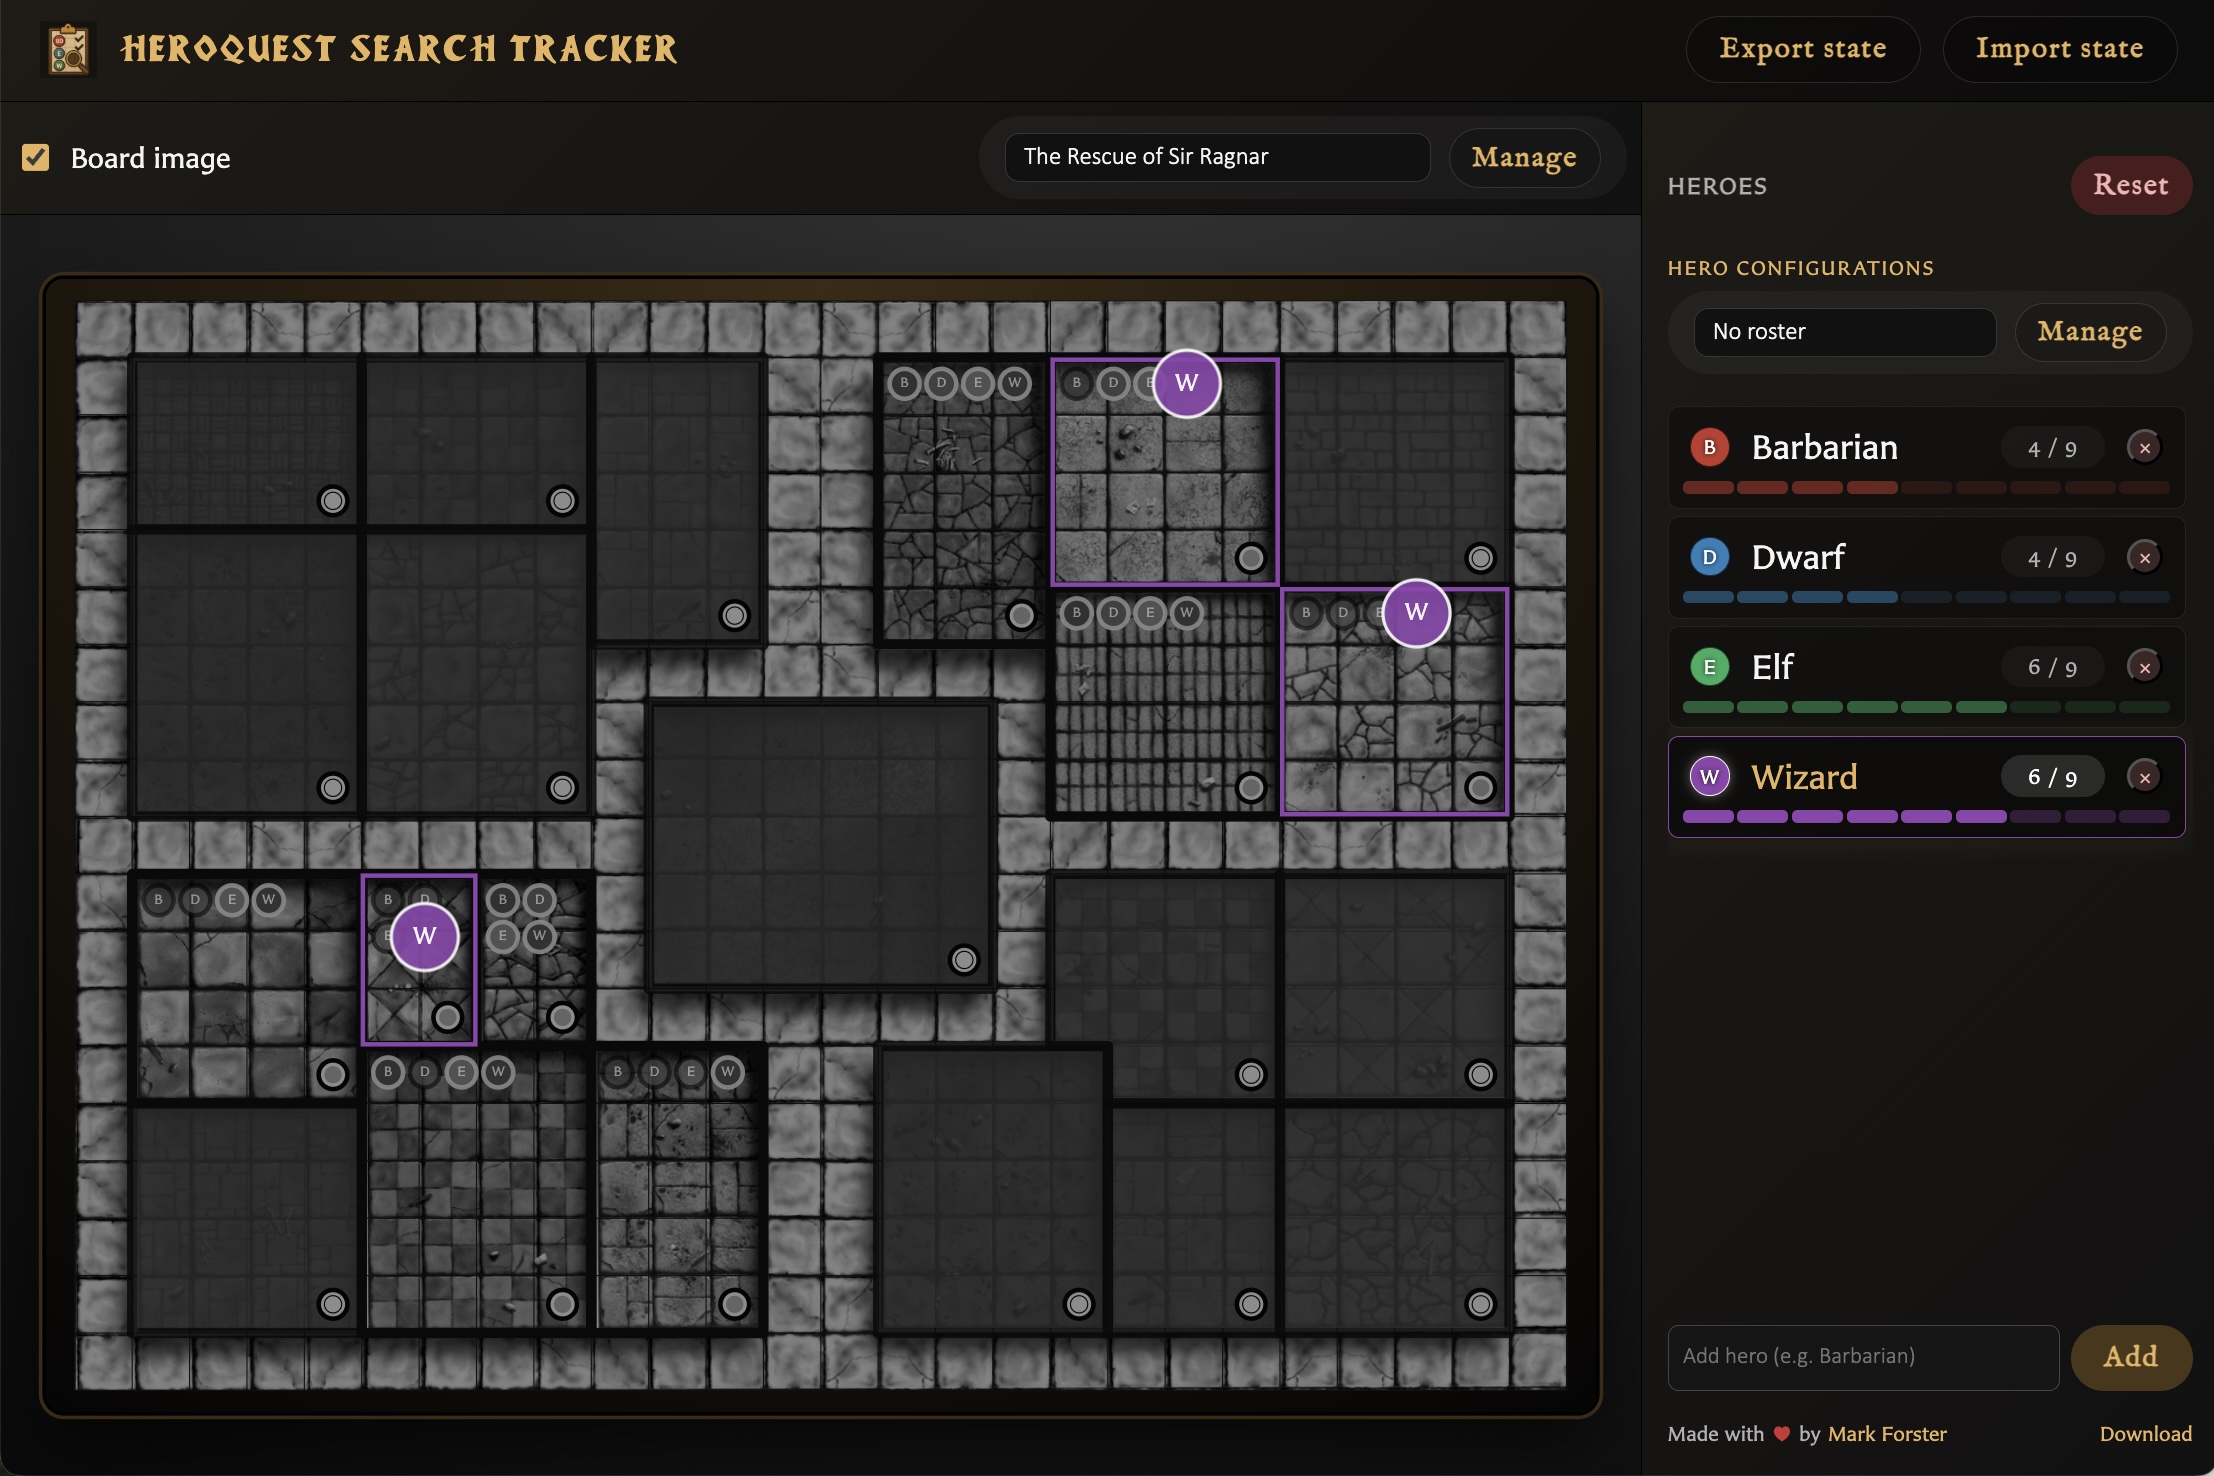The image size is (2214, 1476).
Task: Click the Elf green E hero badge
Action: pos(1709,667)
